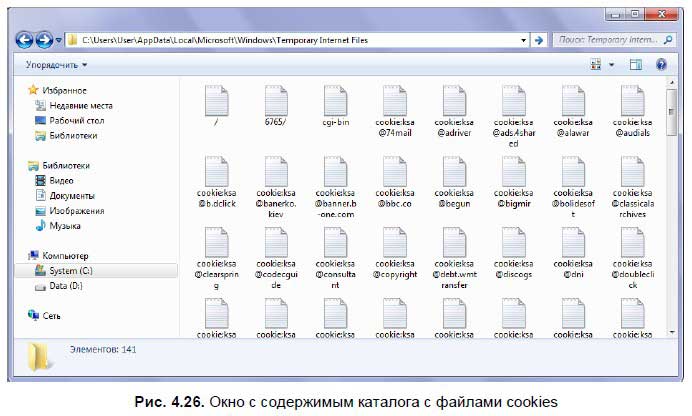Image resolution: width=692 pixels, height=416 pixels.
Task: Toggle the preview pane icon
Action: pos(635,65)
